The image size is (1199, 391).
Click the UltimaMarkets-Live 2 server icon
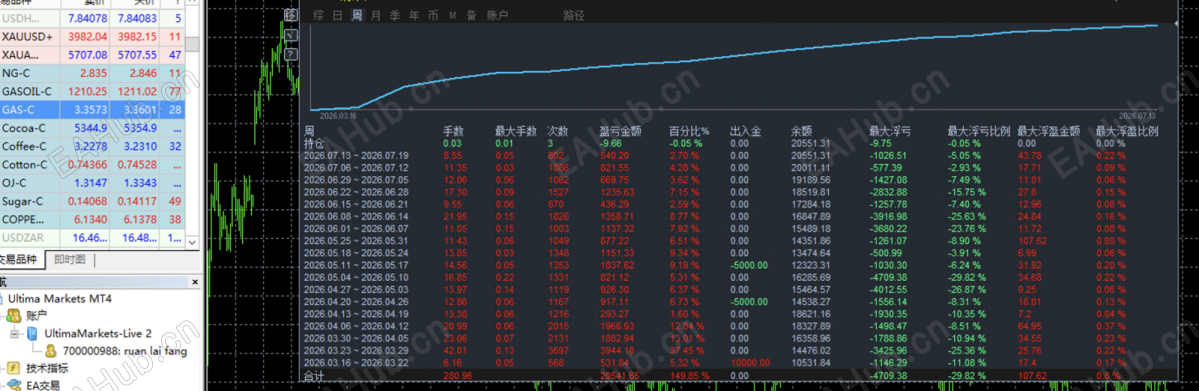(x=32, y=334)
